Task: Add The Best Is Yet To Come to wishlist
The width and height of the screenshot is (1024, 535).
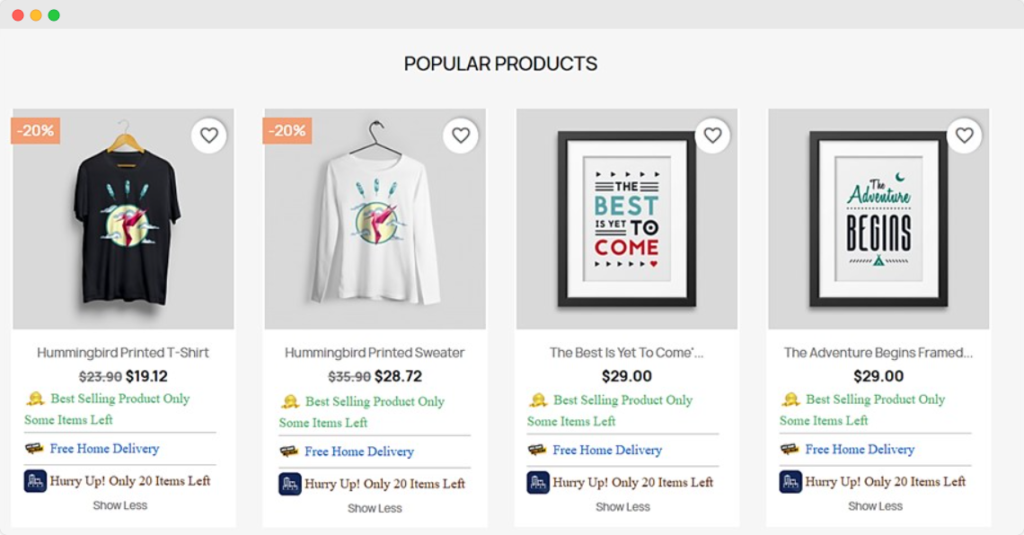Action: pyautogui.click(x=713, y=135)
